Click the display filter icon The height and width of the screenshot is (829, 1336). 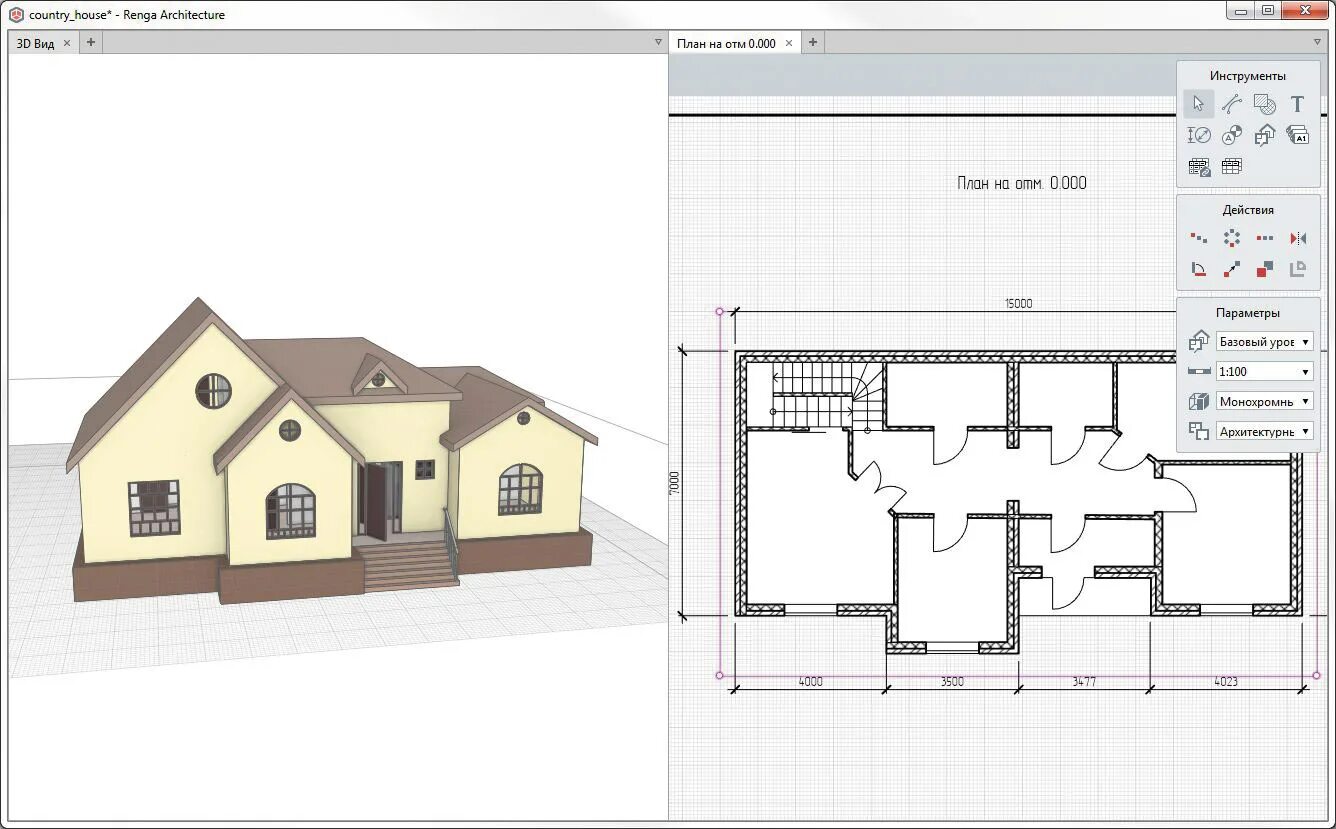tap(1198, 431)
